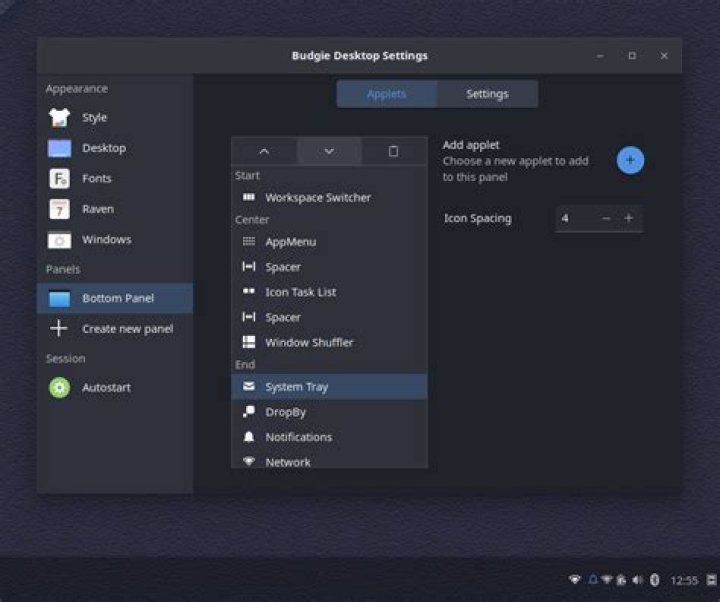
Task: Select the Spacer above Window Shuffler
Action: [x=329, y=317]
